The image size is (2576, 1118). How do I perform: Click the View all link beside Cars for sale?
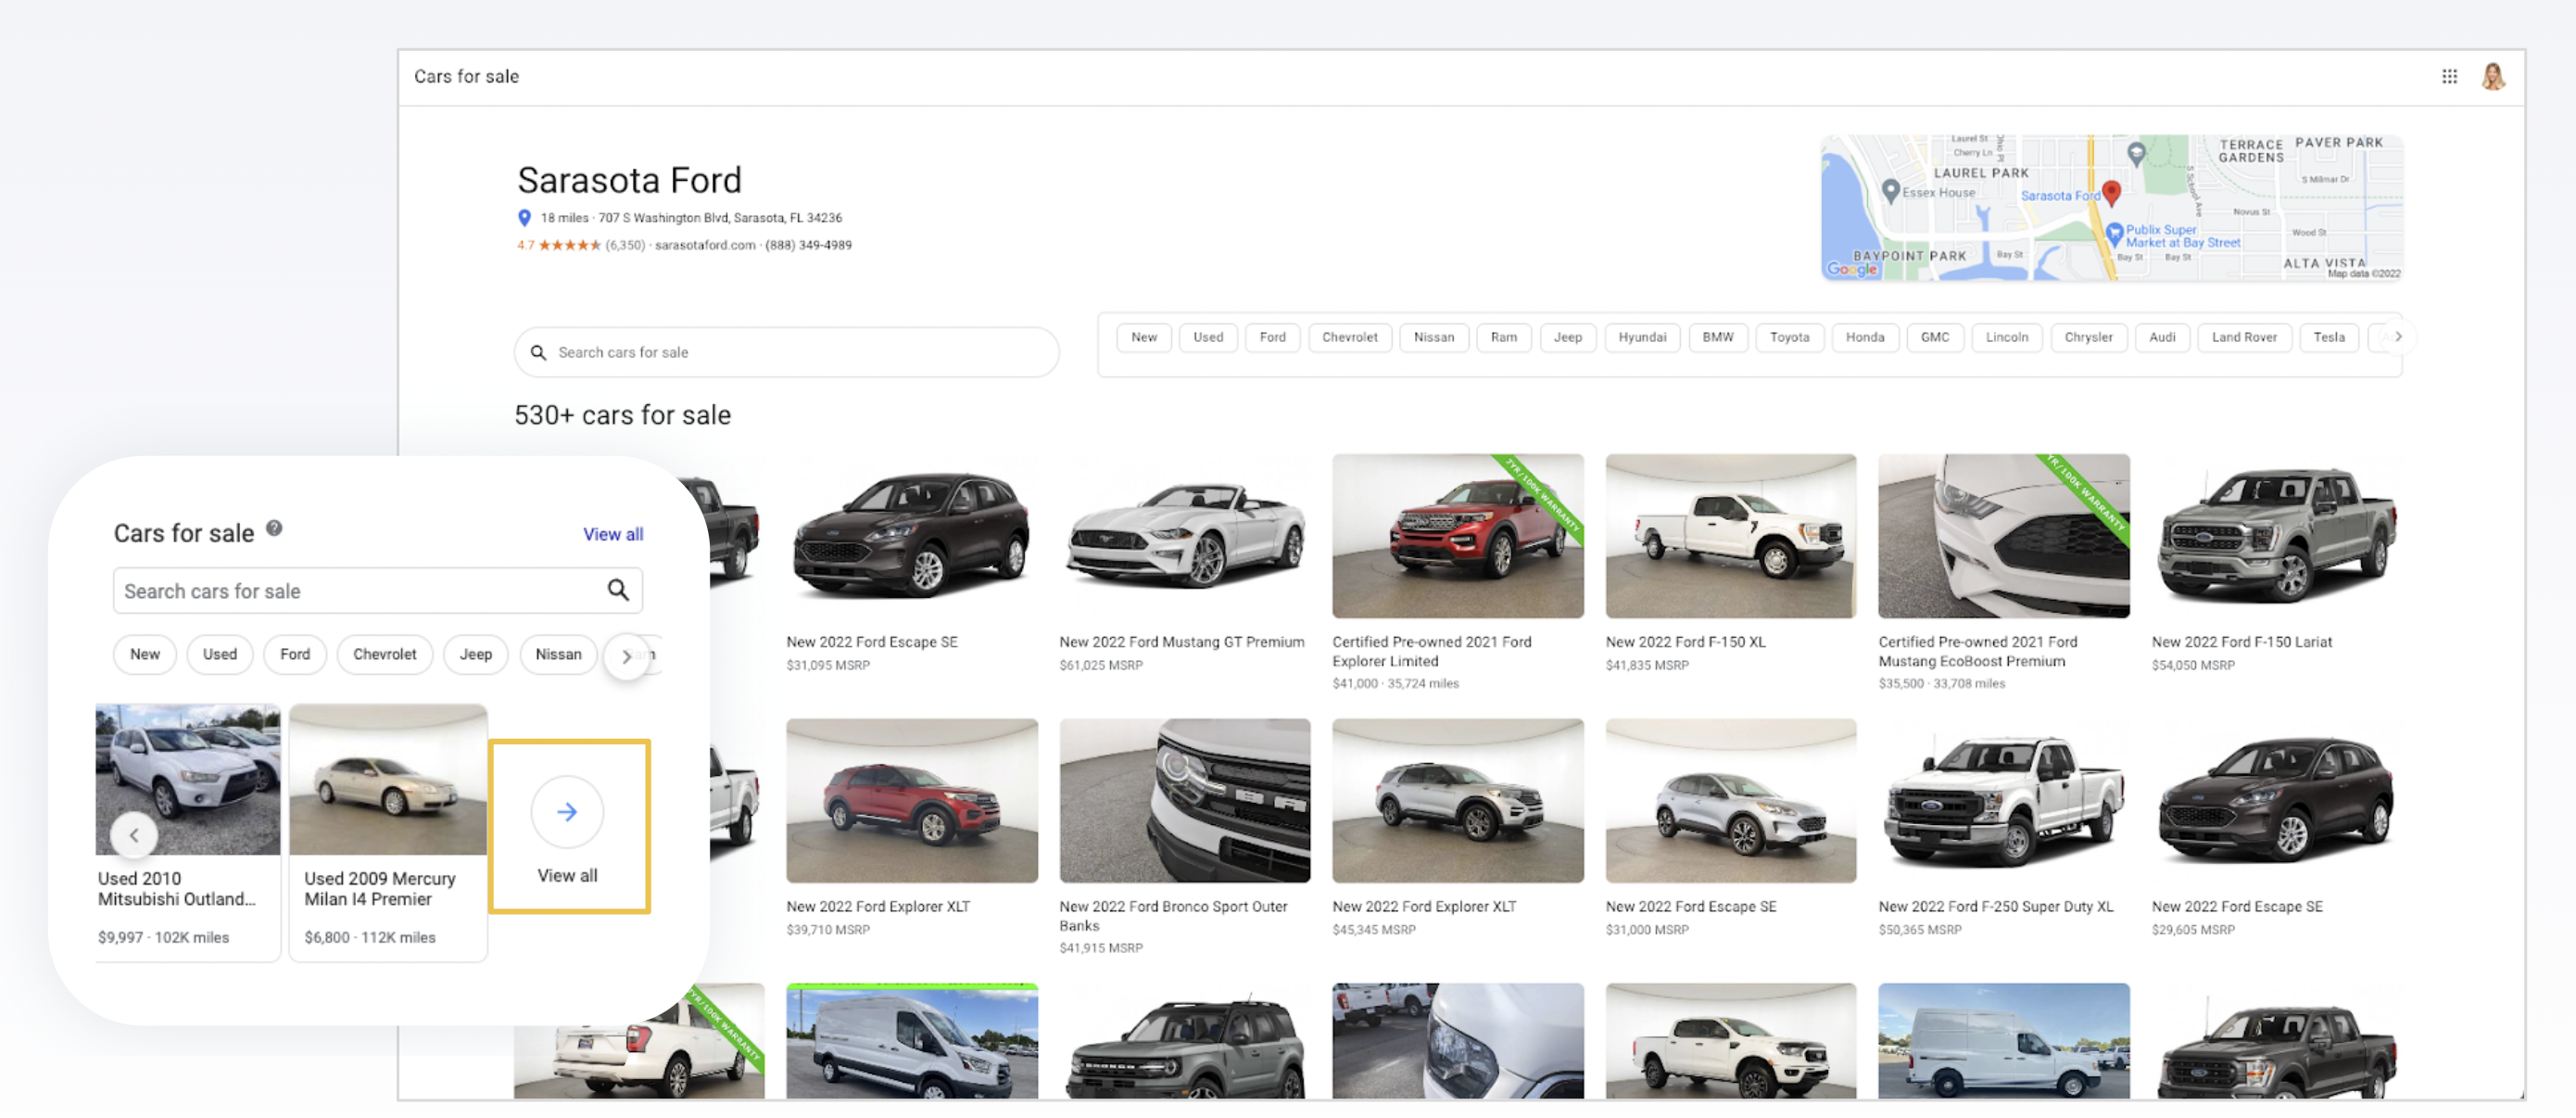tap(612, 534)
